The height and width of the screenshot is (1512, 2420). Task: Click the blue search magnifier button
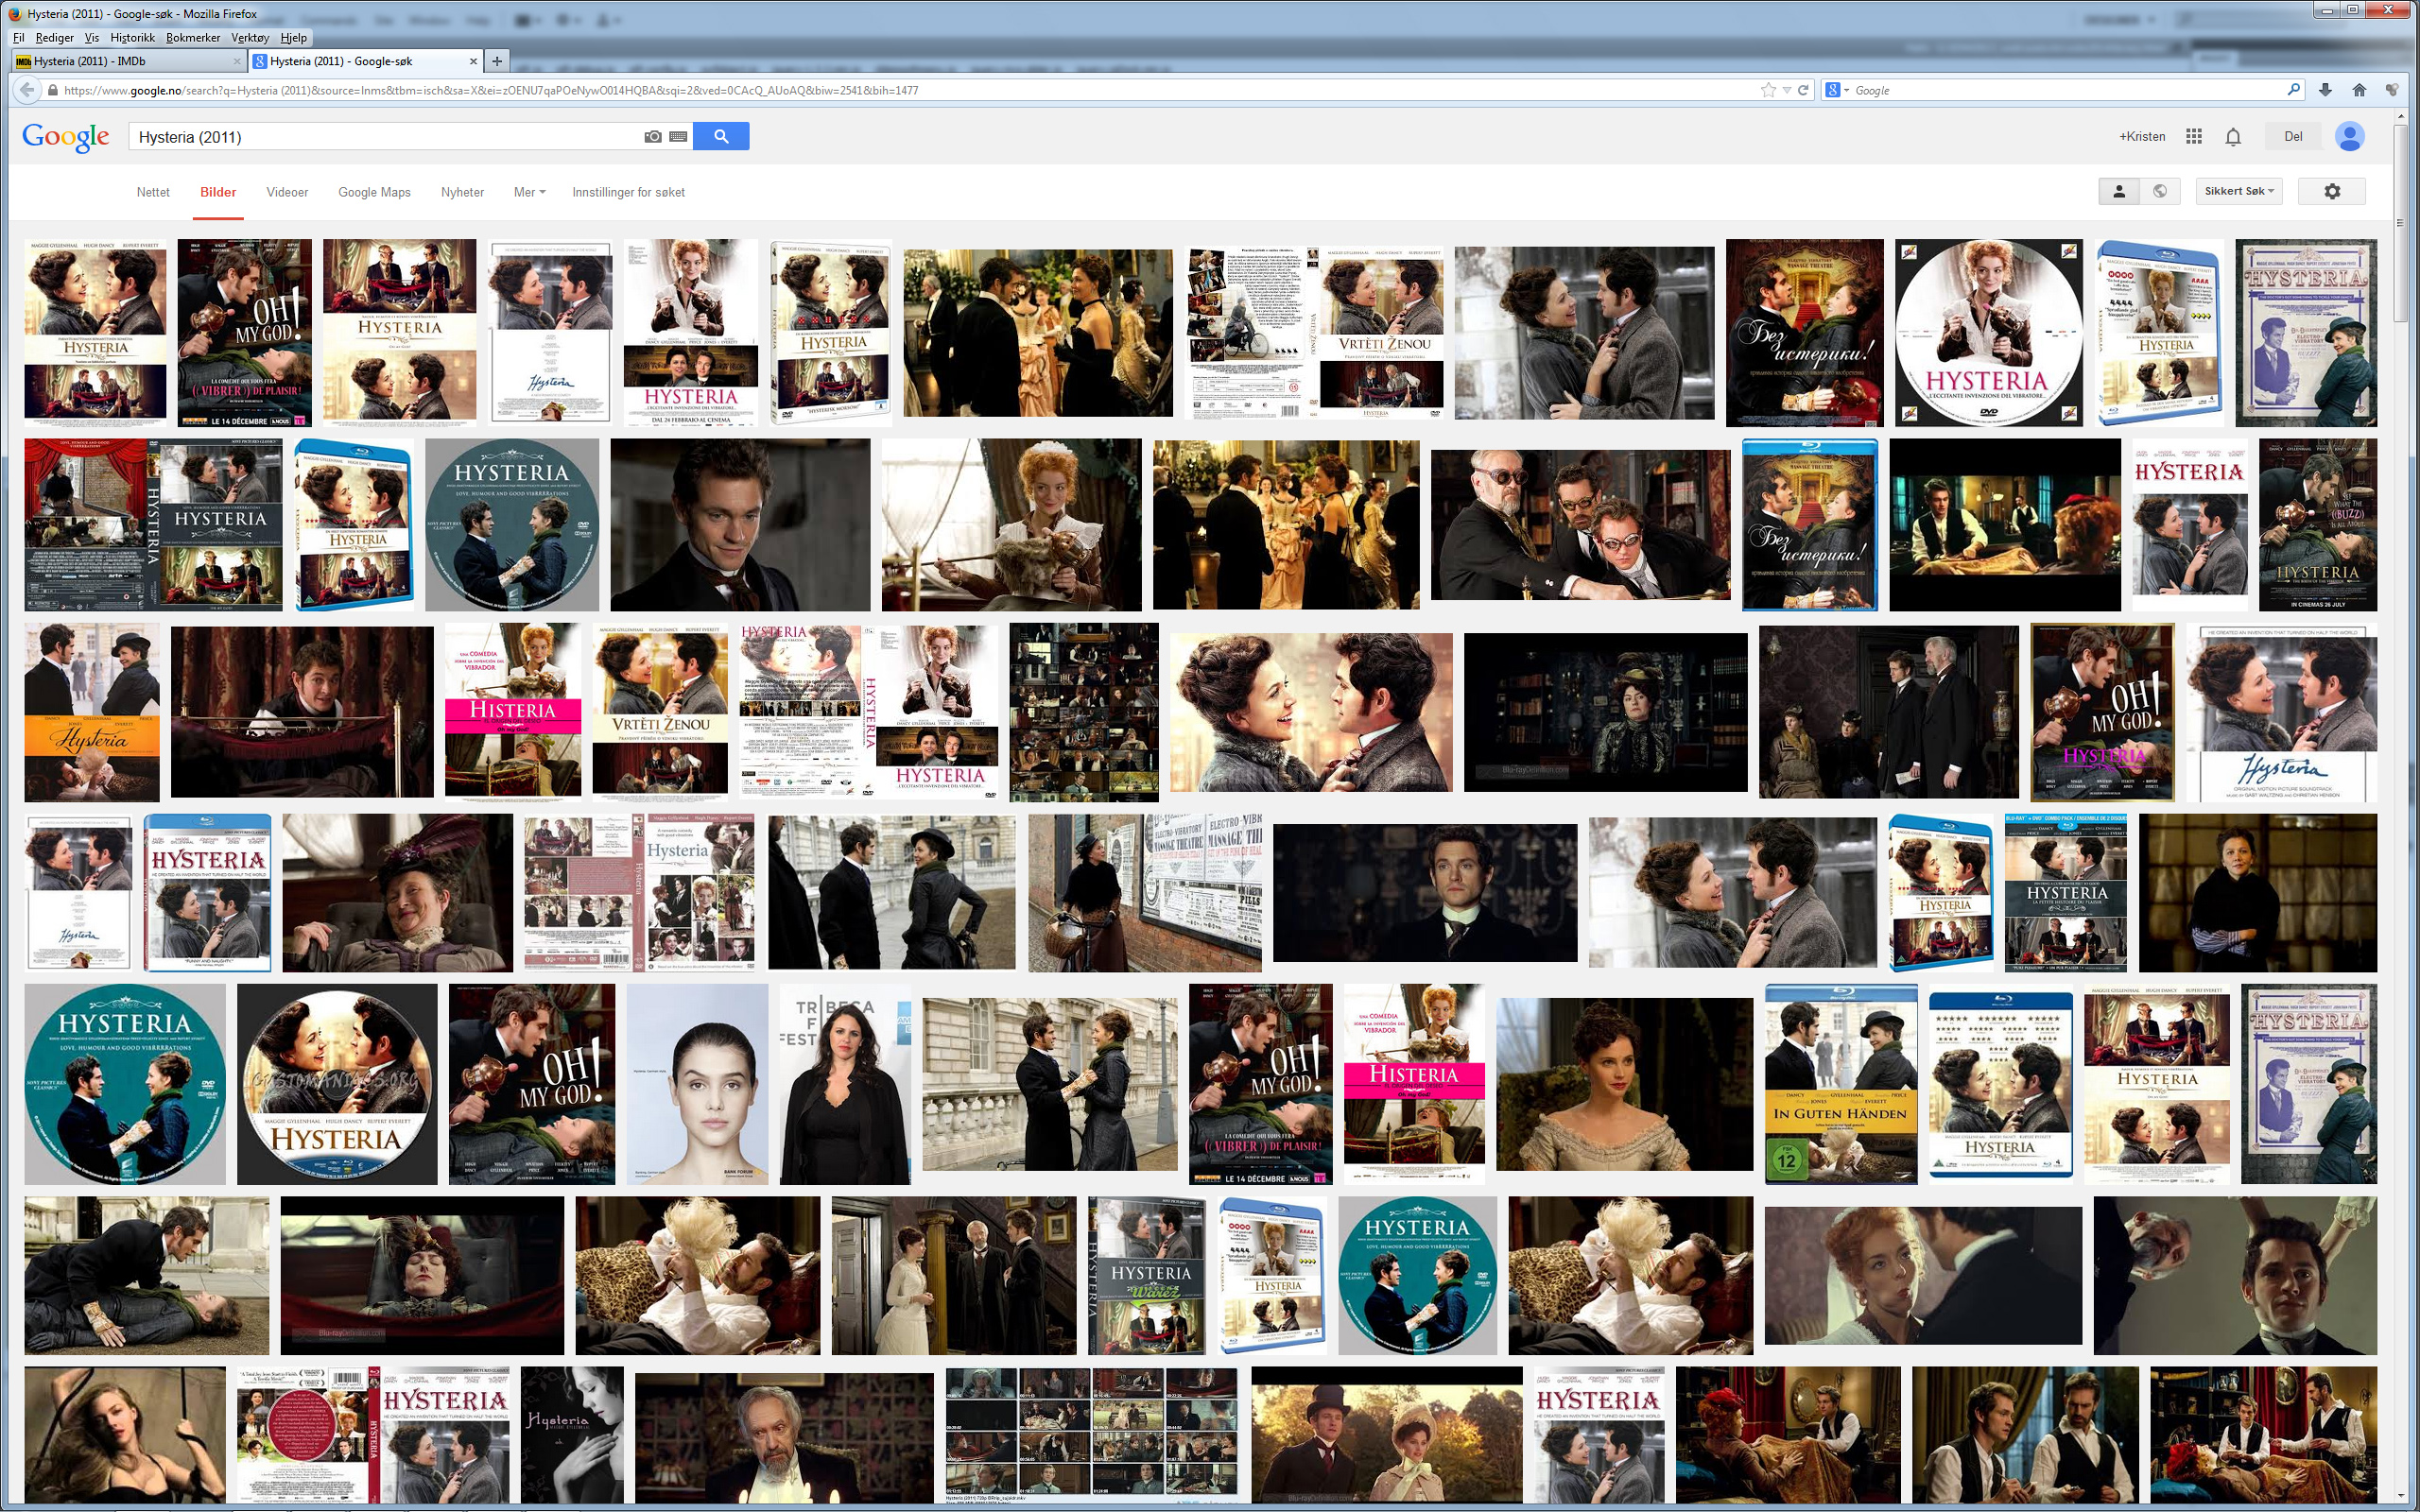720,136
